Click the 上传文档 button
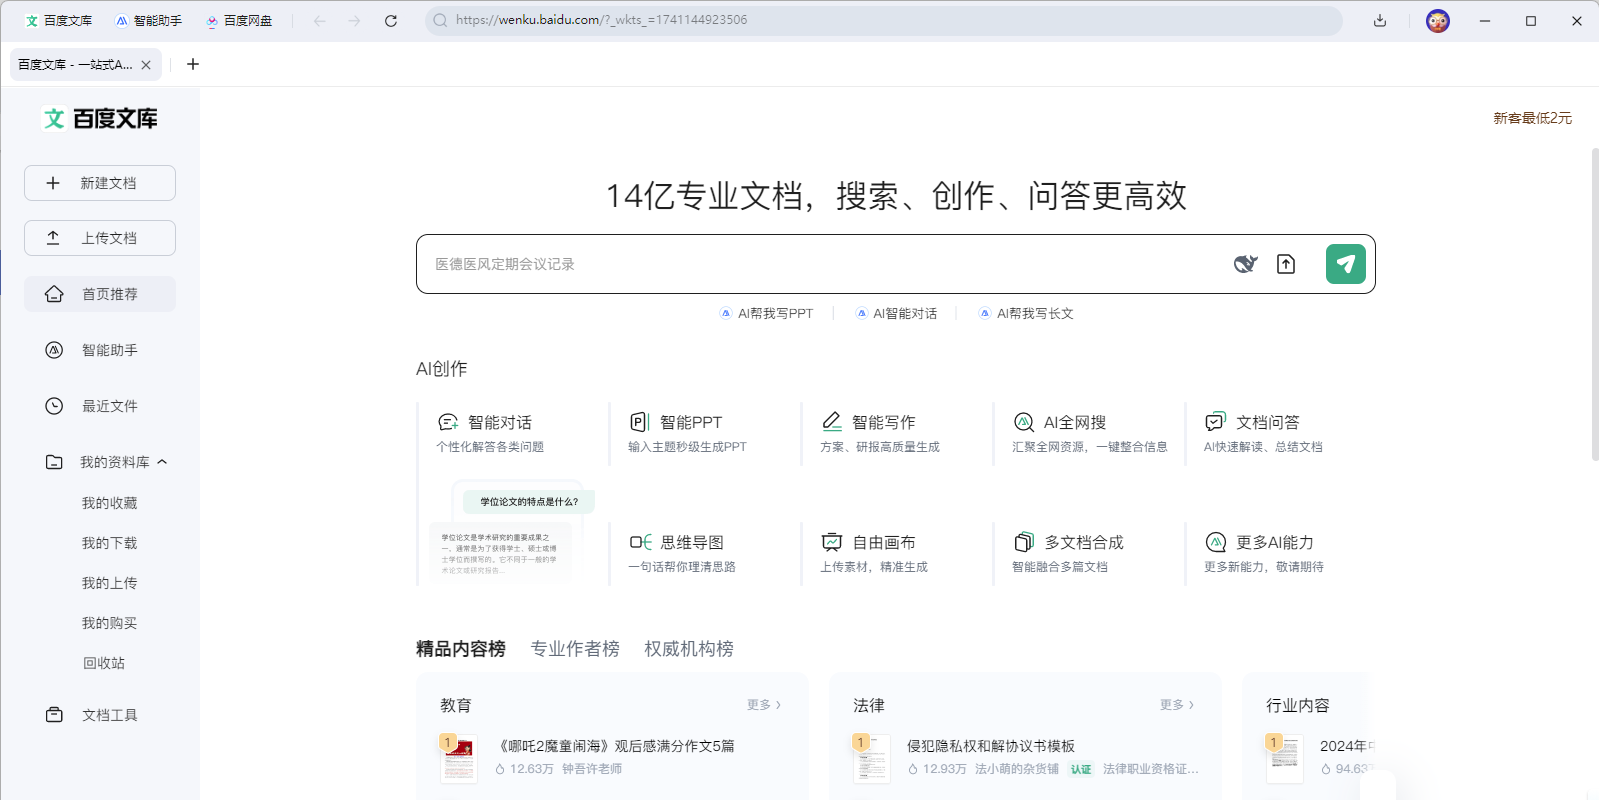1599x800 pixels. click(100, 238)
